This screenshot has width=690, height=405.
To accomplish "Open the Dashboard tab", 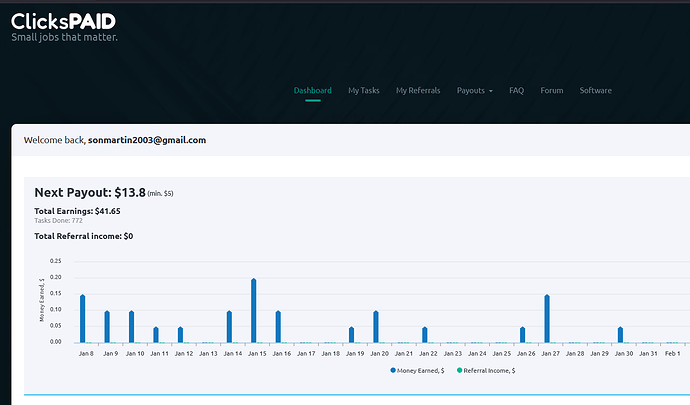I will pyautogui.click(x=312, y=91).
